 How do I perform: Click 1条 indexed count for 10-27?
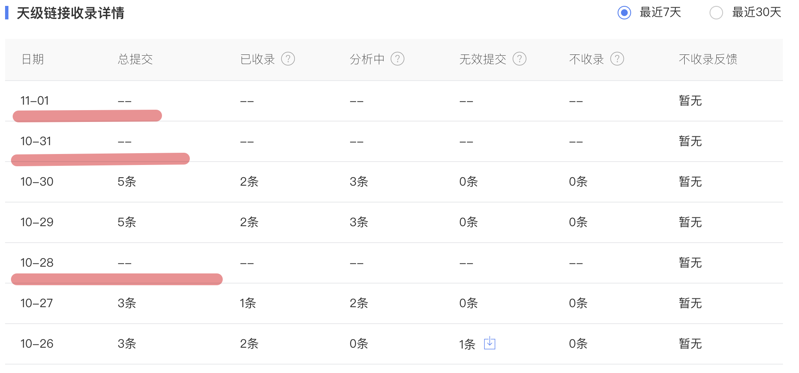(x=248, y=303)
